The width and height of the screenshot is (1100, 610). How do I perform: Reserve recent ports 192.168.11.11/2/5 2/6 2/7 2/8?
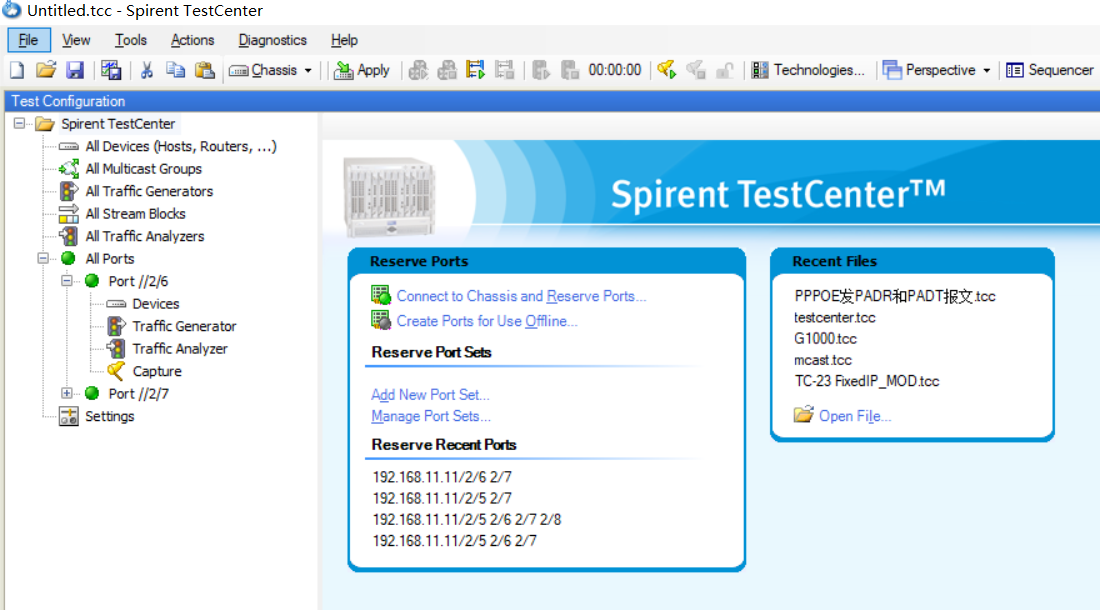467,520
